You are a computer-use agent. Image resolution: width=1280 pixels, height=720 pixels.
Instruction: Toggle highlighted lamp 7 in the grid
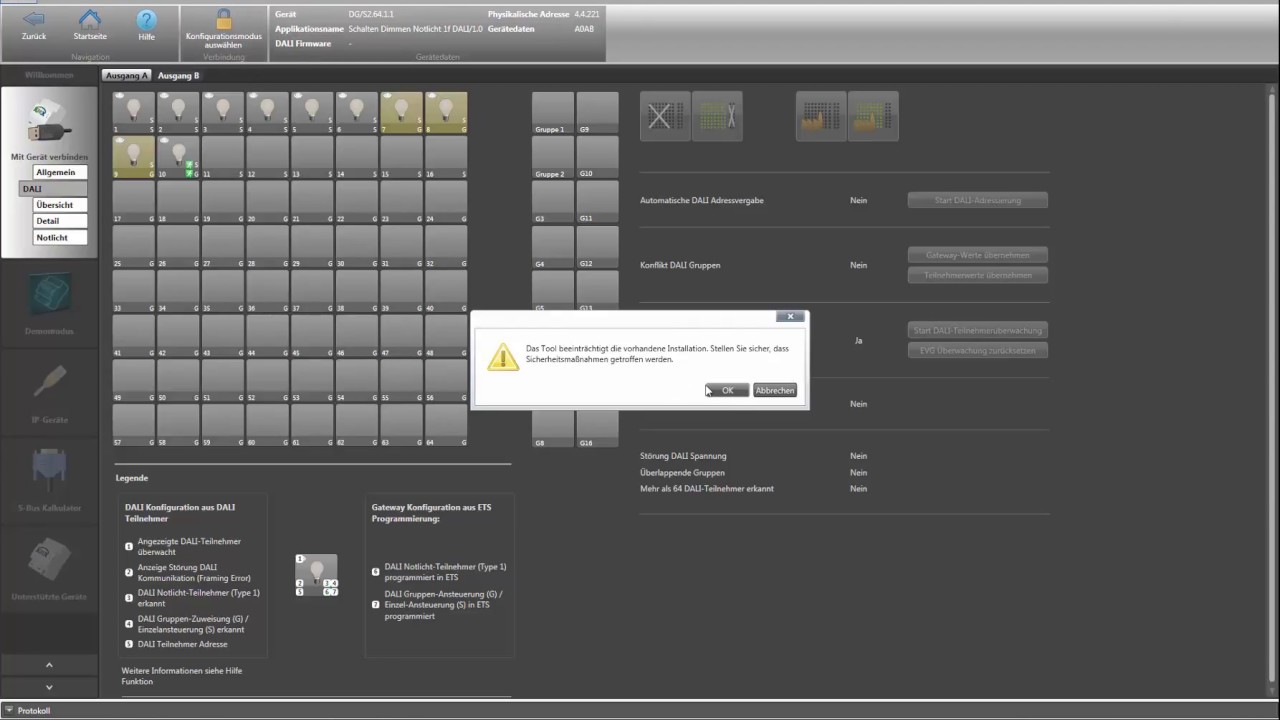[x=400, y=112]
